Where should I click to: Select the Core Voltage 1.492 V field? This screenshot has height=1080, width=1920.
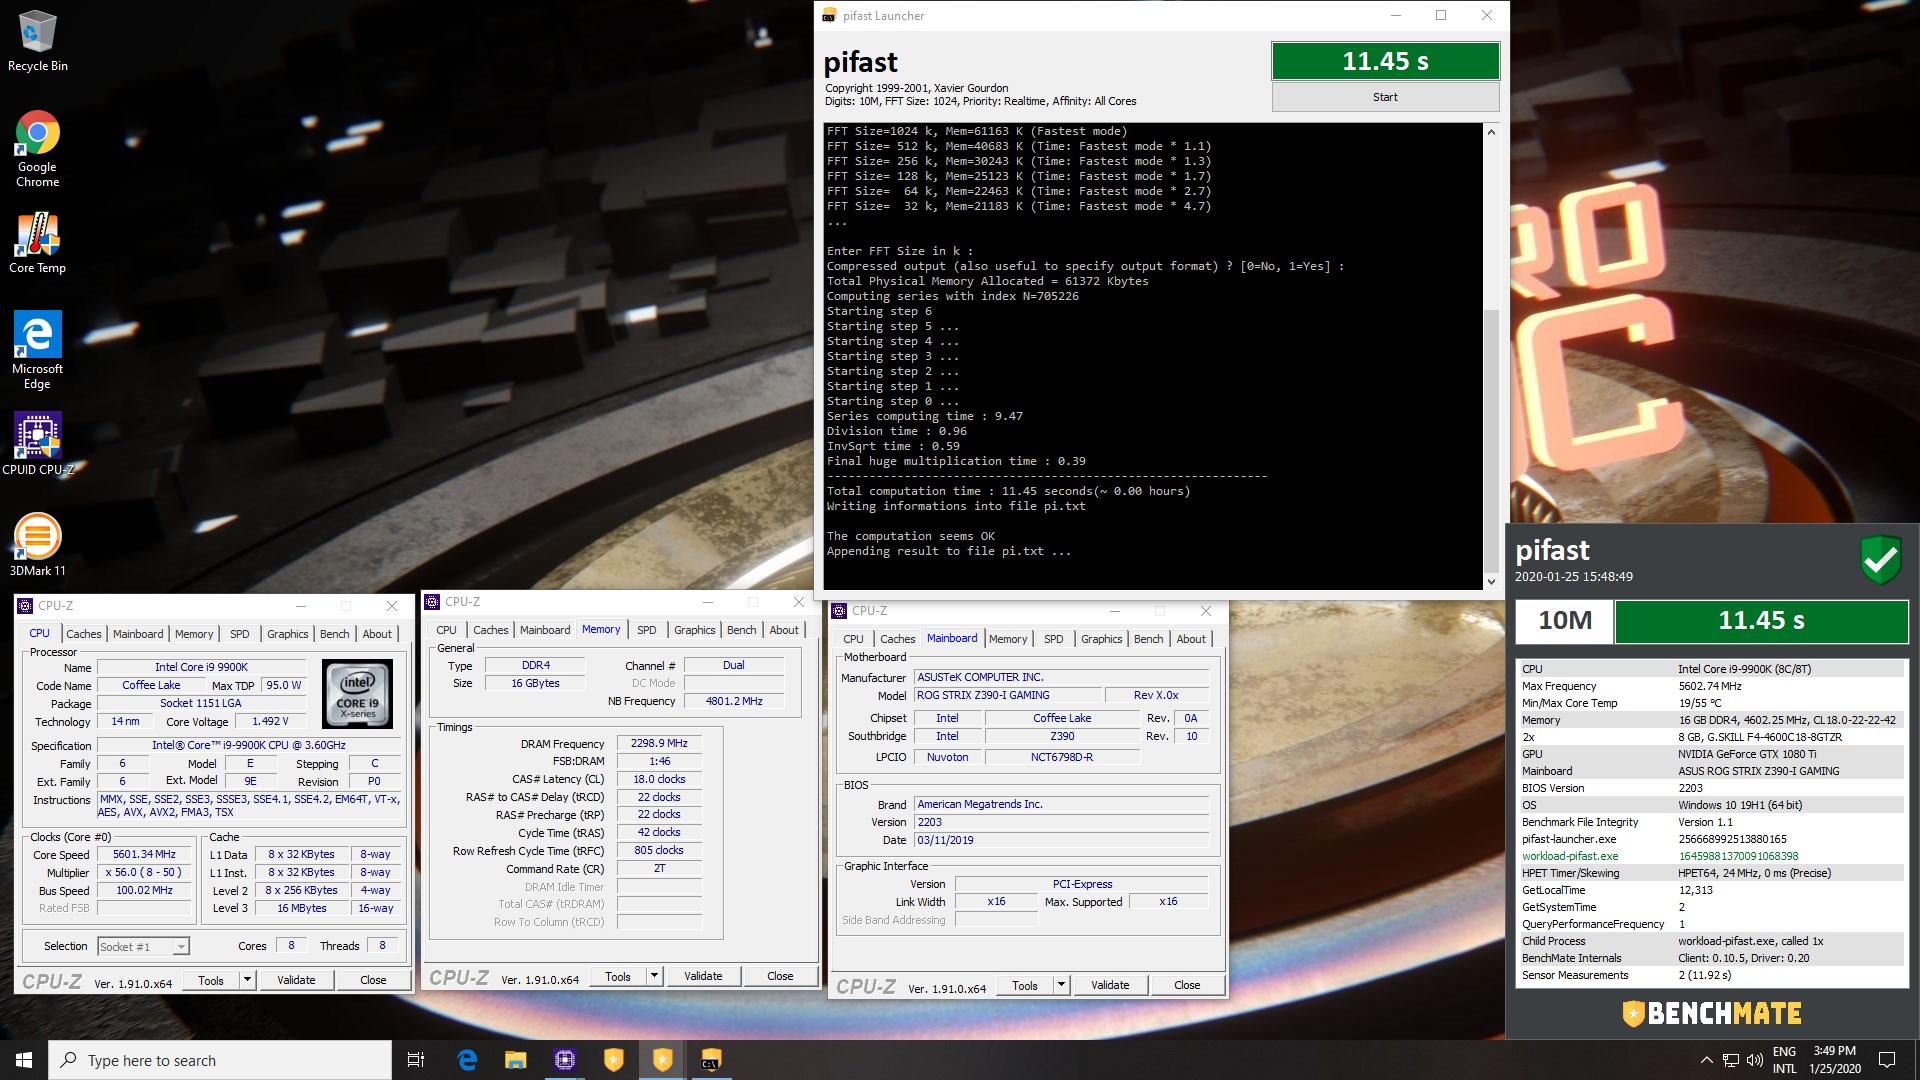(270, 722)
